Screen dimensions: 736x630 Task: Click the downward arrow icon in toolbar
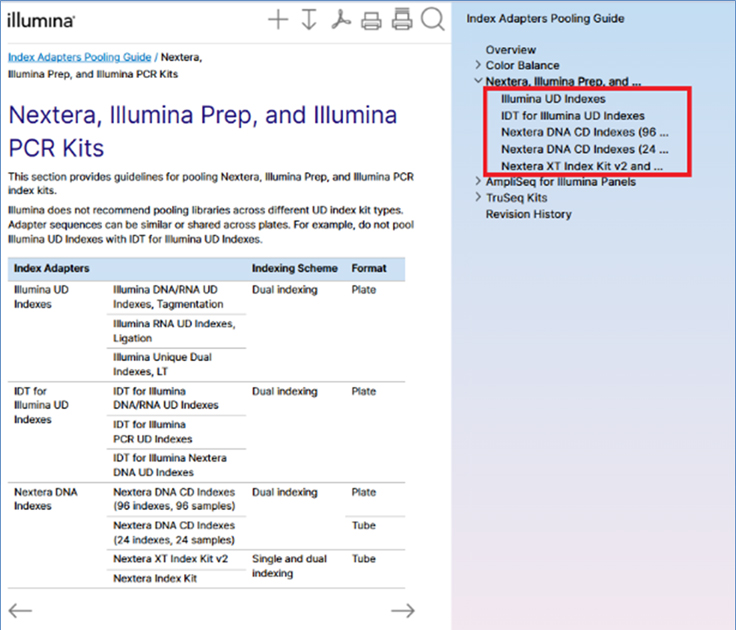pos(309,20)
